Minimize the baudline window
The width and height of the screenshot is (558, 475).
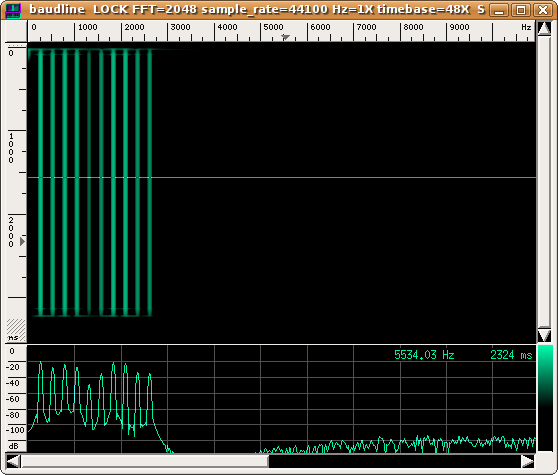tap(499, 10)
